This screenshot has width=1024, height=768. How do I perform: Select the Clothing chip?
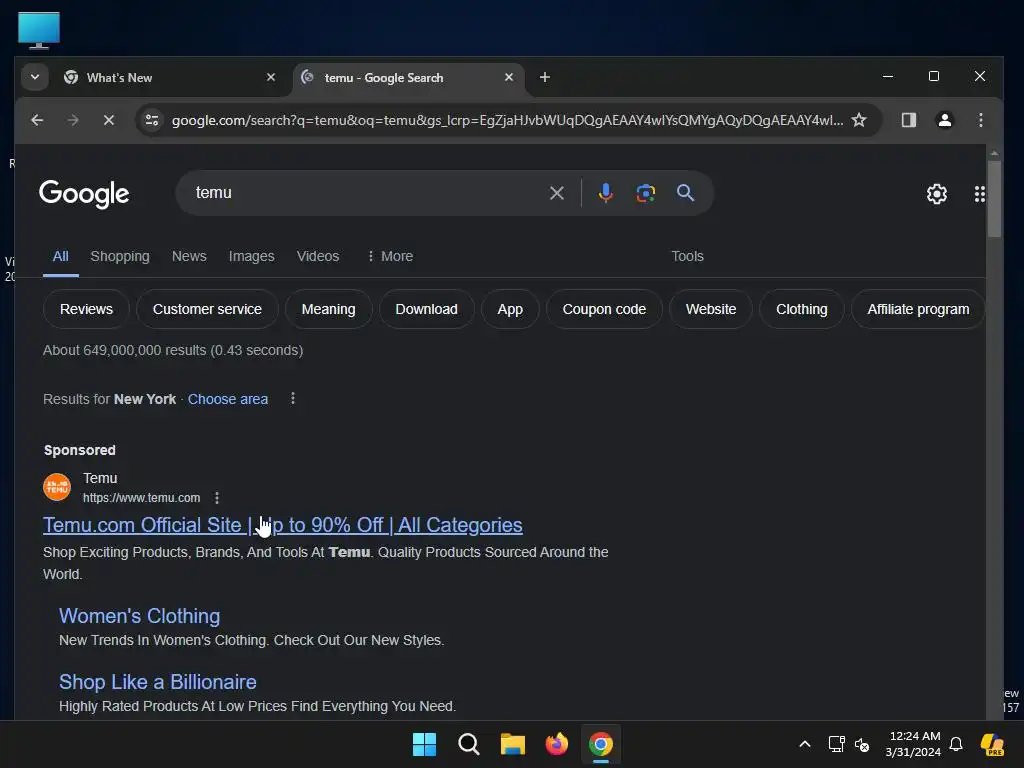(801, 309)
